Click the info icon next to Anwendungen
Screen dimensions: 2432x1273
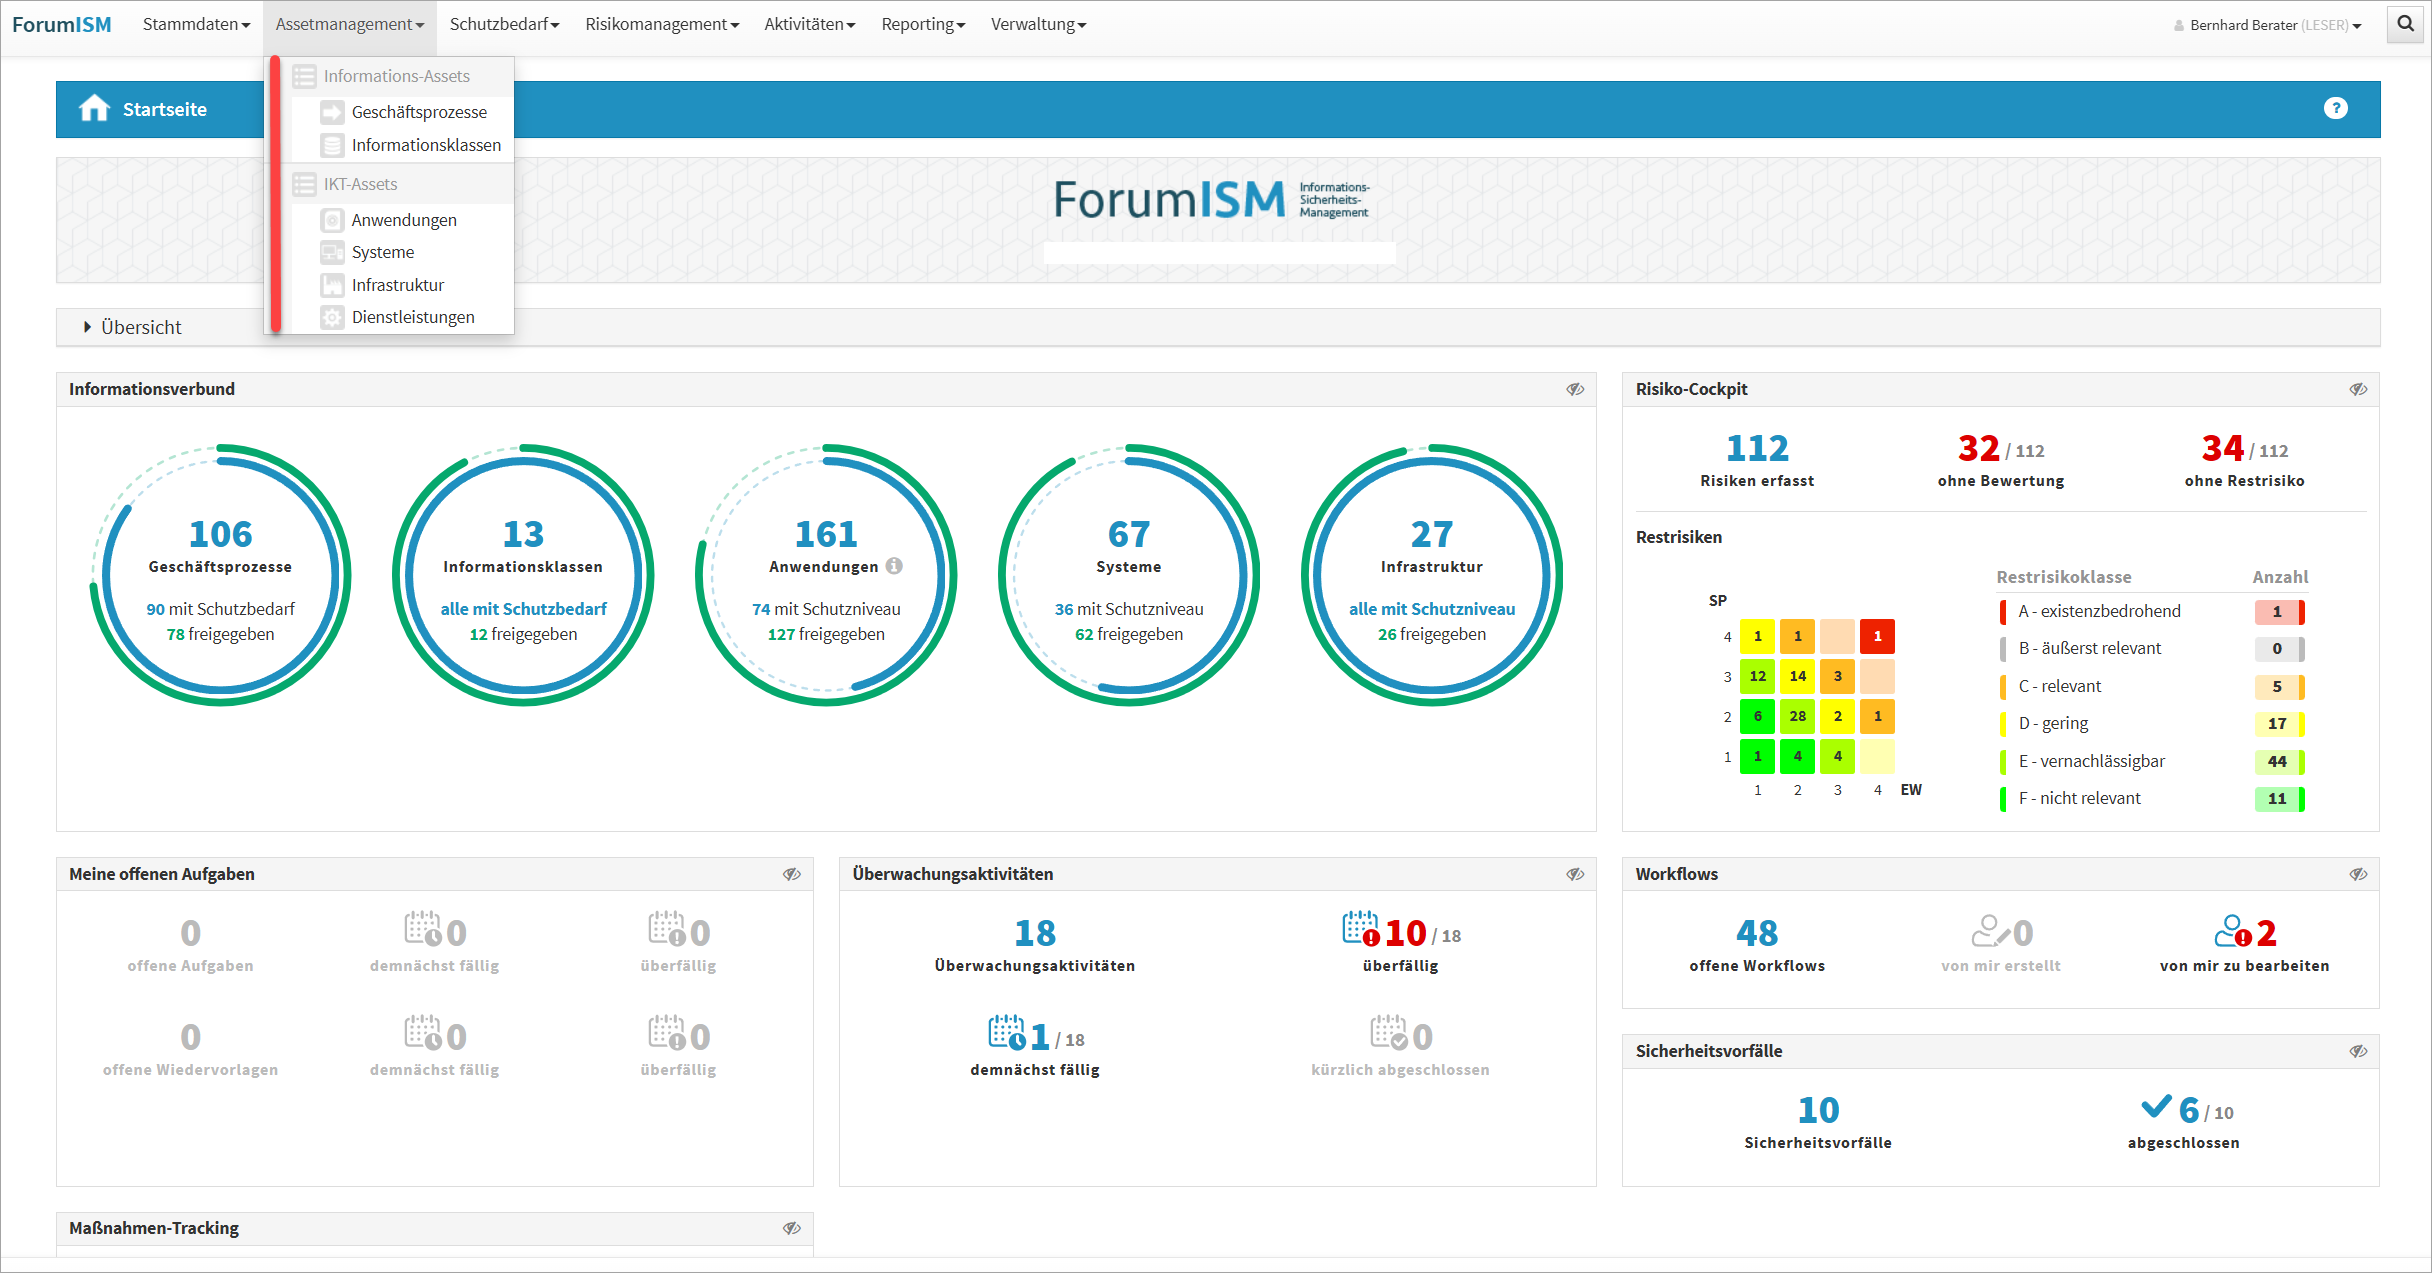pyautogui.click(x=894, y=566)
